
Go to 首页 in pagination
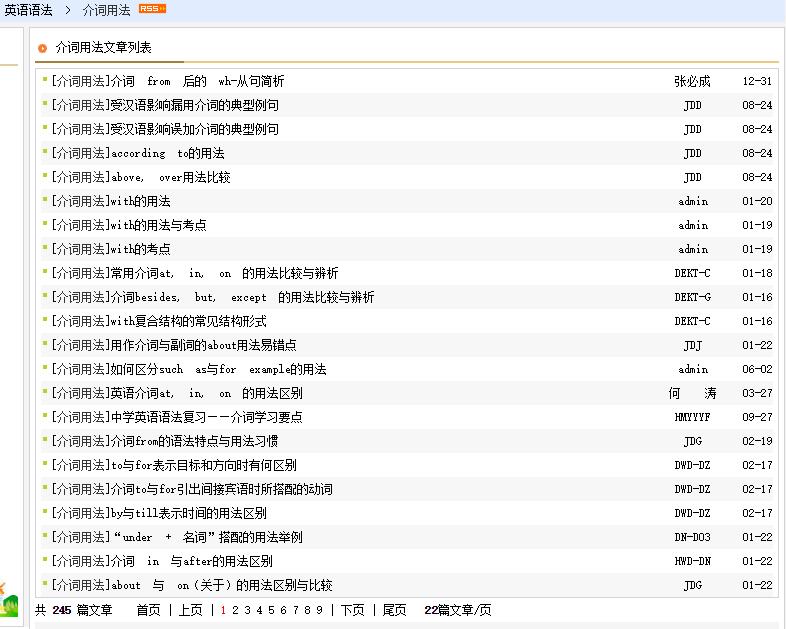[x=148, y=610]
